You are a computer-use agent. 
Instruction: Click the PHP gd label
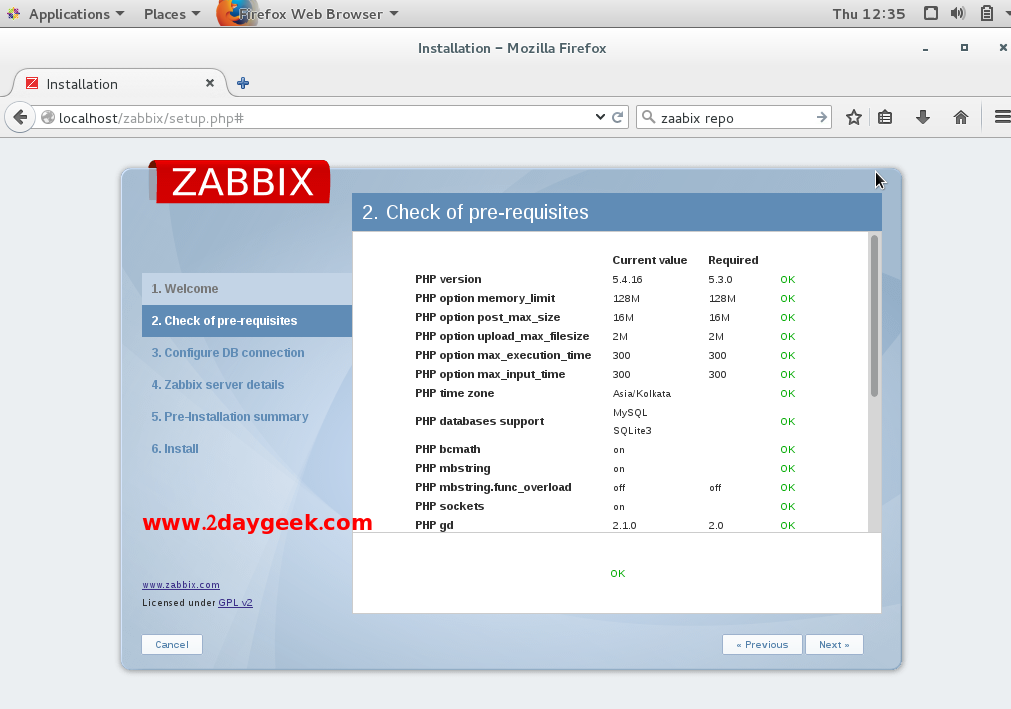click(x=434, y=525)
